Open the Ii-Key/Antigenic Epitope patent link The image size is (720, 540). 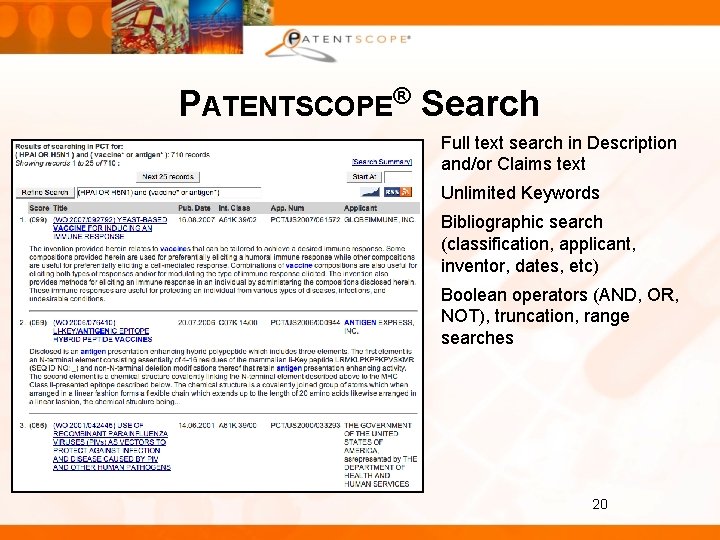pyautogui.click(x=102, y=331)
